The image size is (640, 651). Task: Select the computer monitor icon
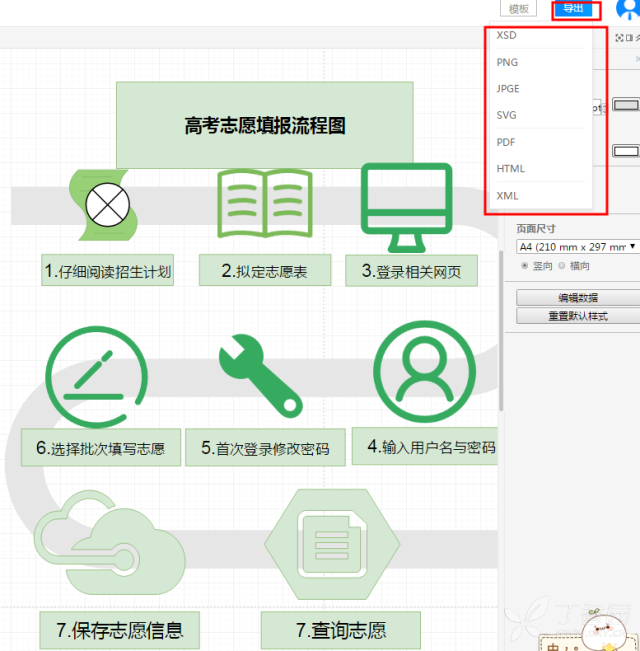[407, 208]
